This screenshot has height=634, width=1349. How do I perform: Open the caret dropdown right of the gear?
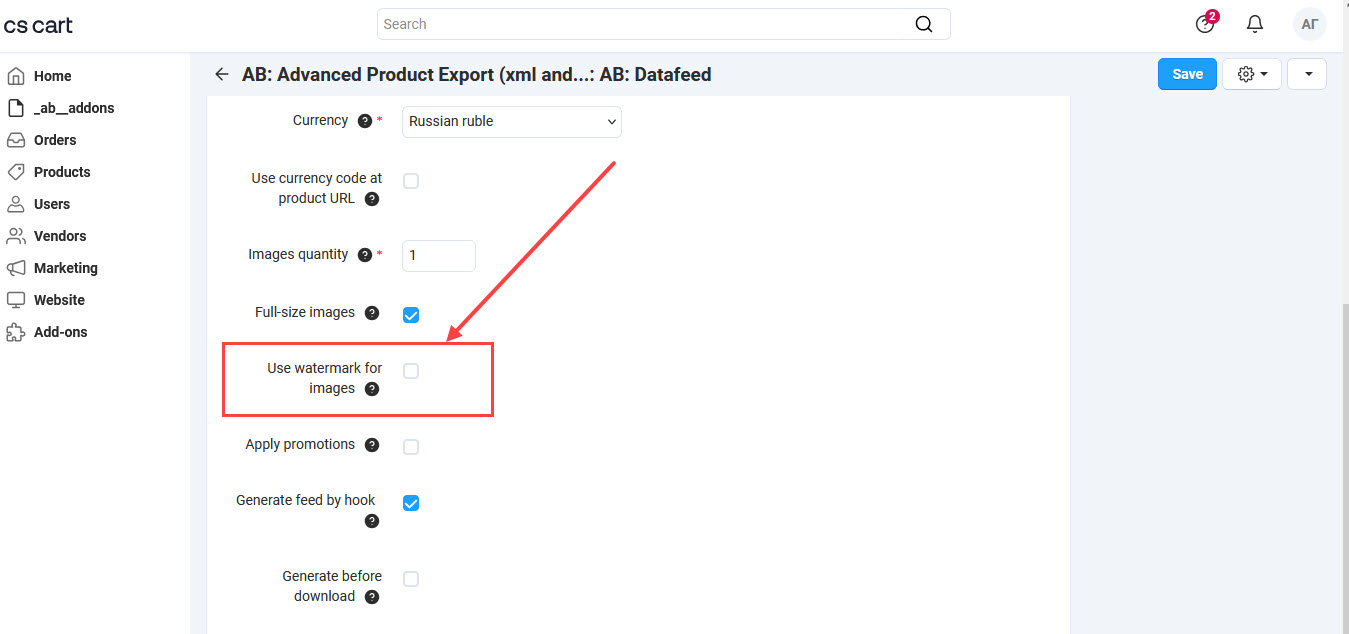click(x=1307, y=74)
